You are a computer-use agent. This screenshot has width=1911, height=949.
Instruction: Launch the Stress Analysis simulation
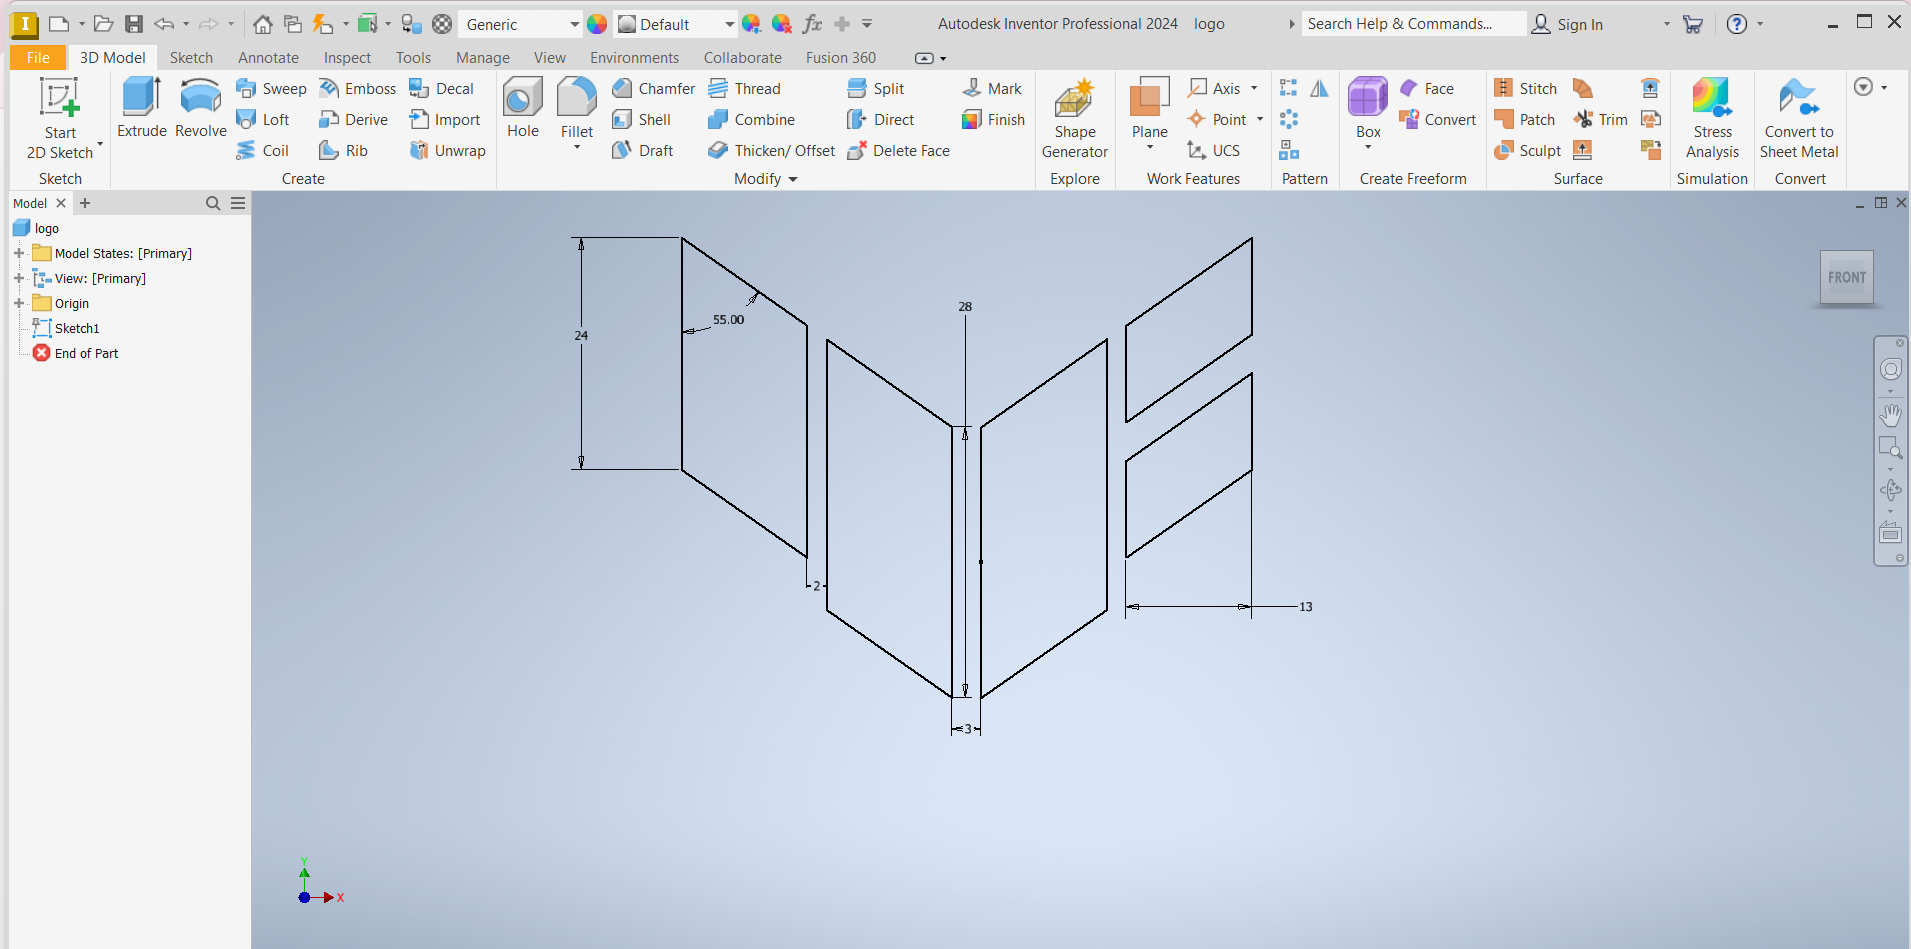(1711, 118)
